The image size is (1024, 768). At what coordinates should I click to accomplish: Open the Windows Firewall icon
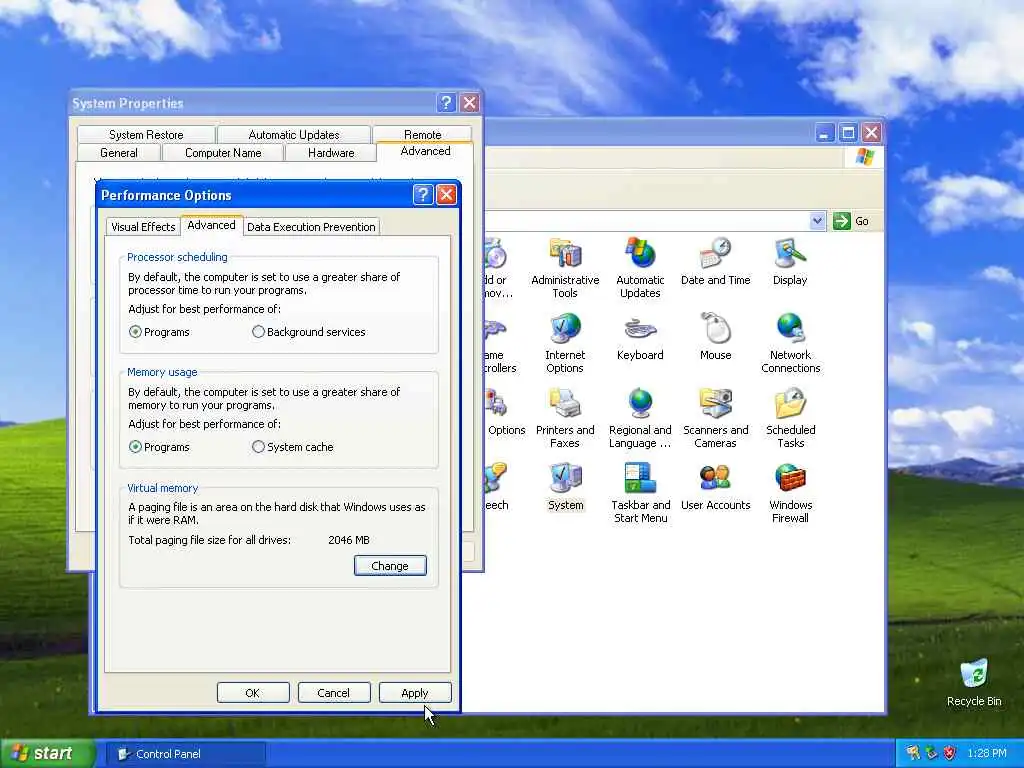[x=790, y=494]
